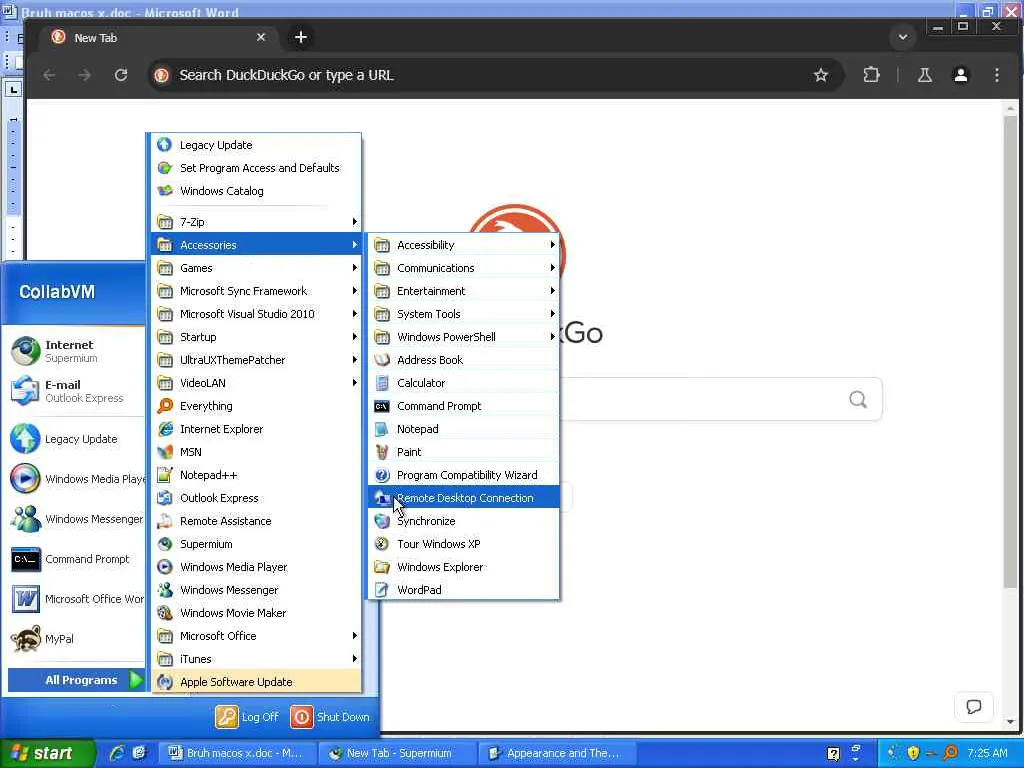Click the Log Off button

[x=248, y=716]
